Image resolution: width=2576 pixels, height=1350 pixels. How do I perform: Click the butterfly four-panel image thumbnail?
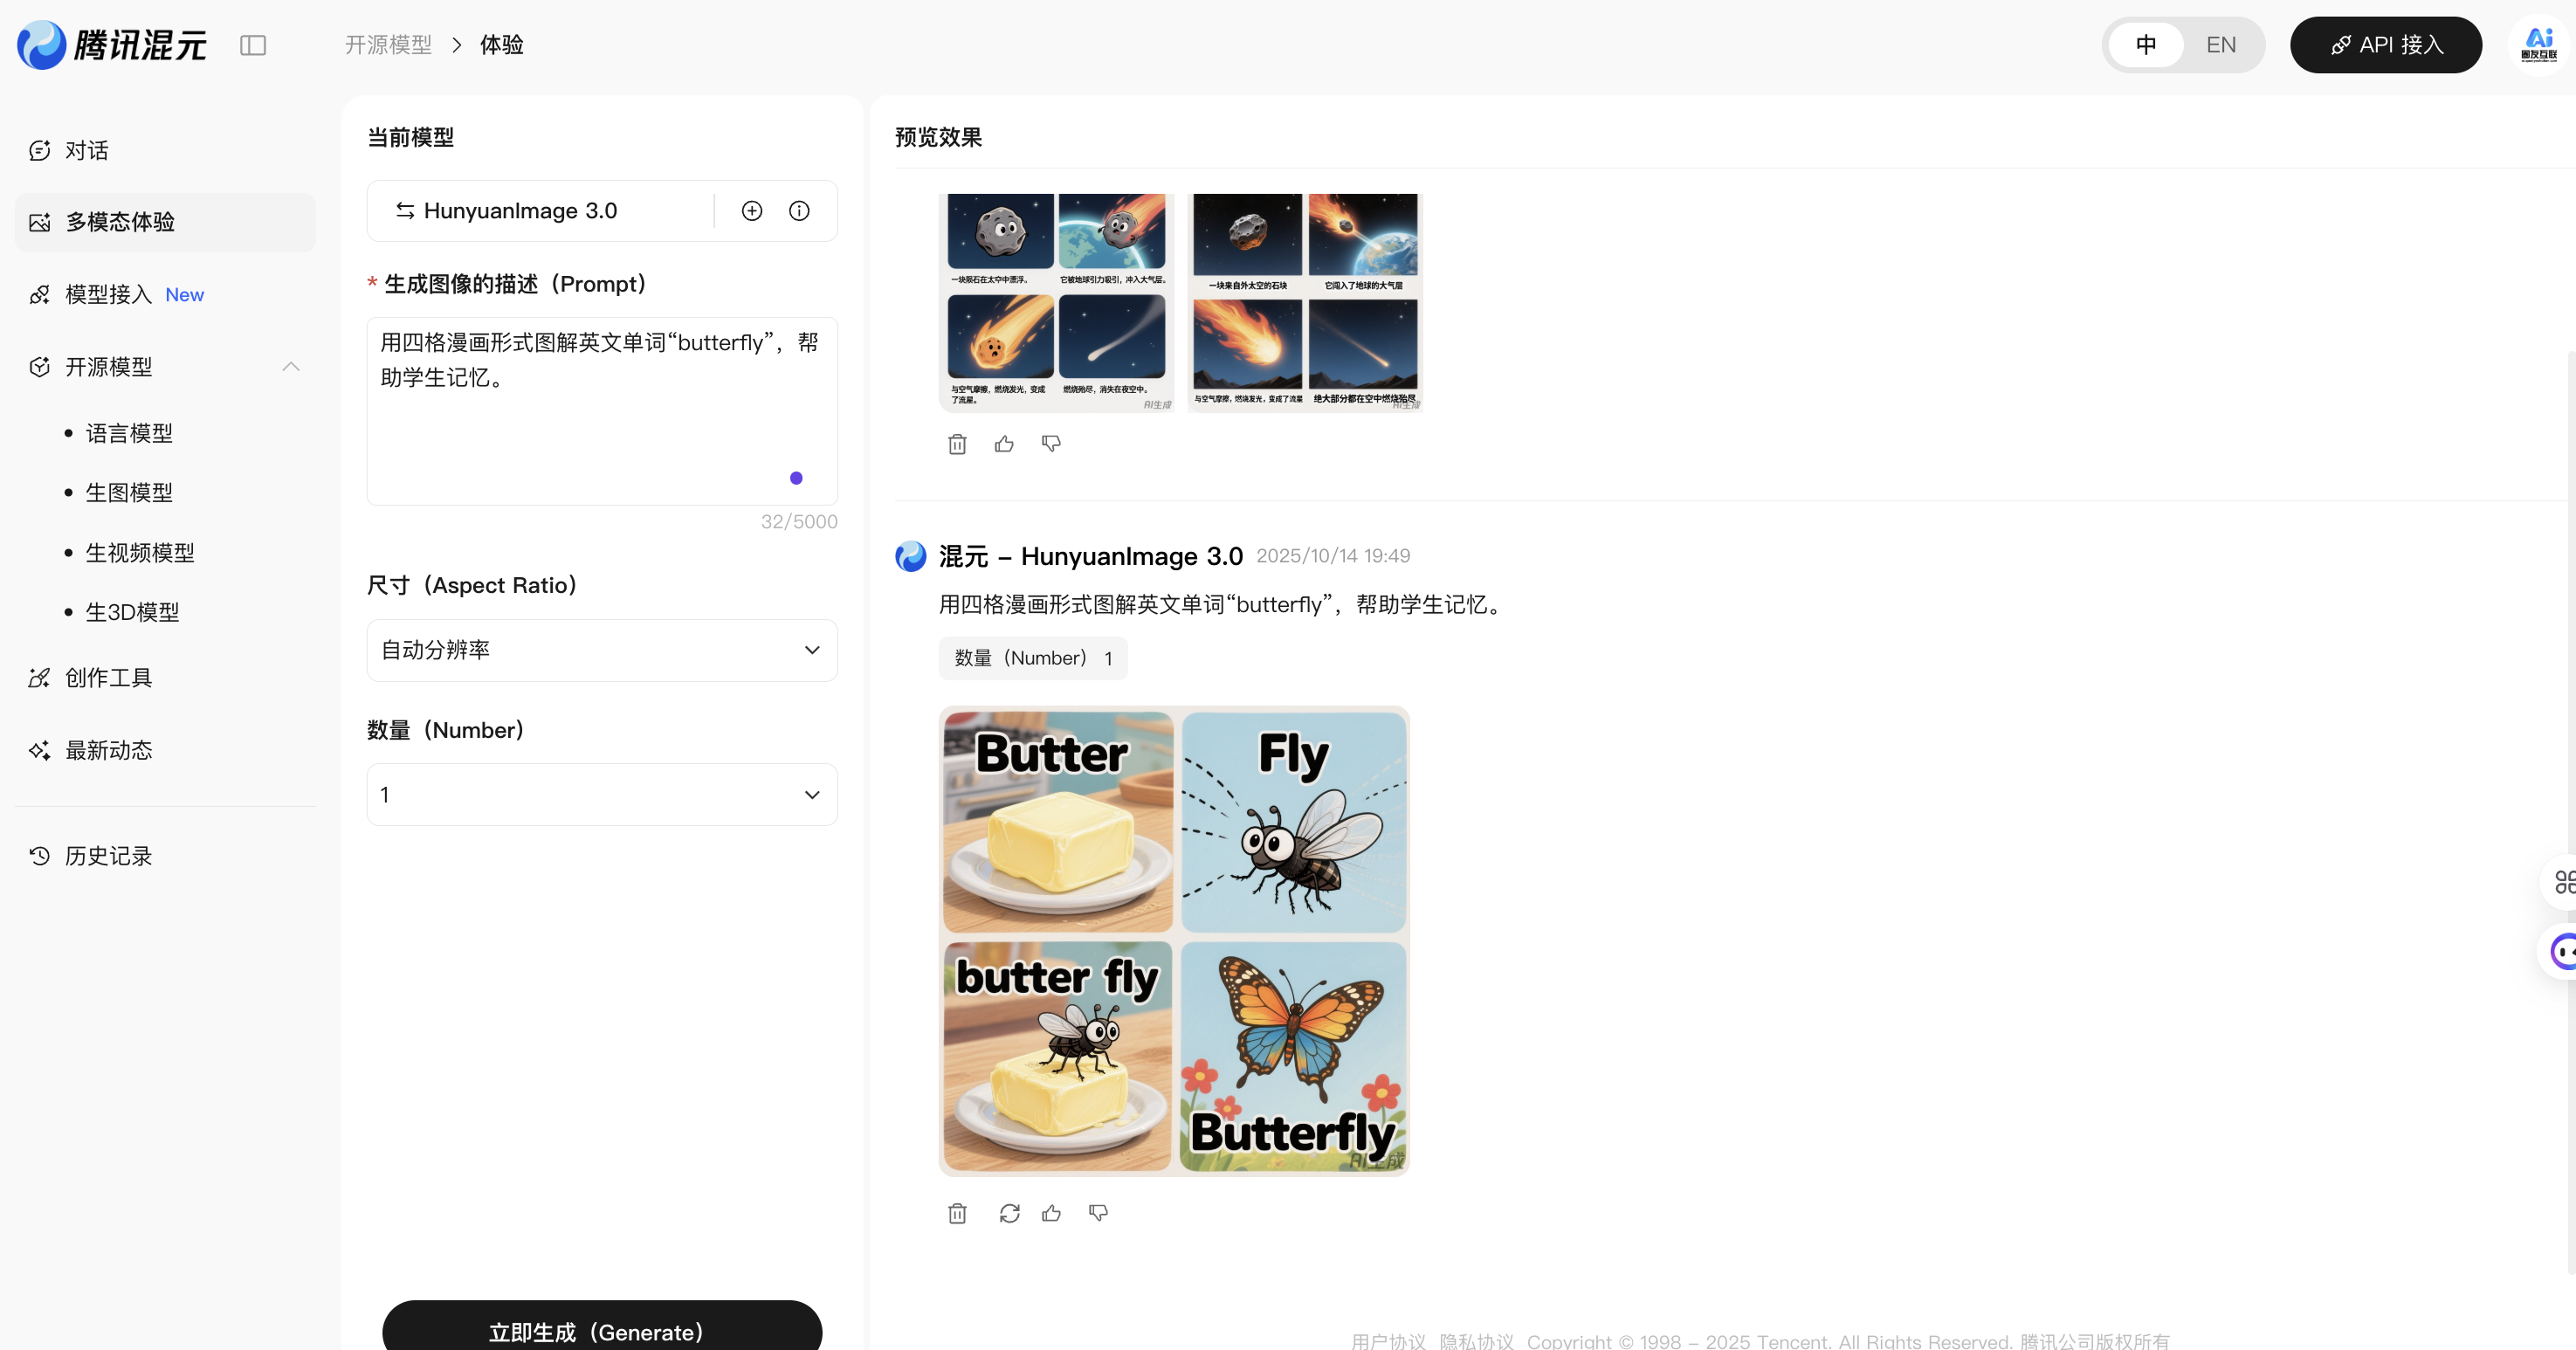point(1174,941)
